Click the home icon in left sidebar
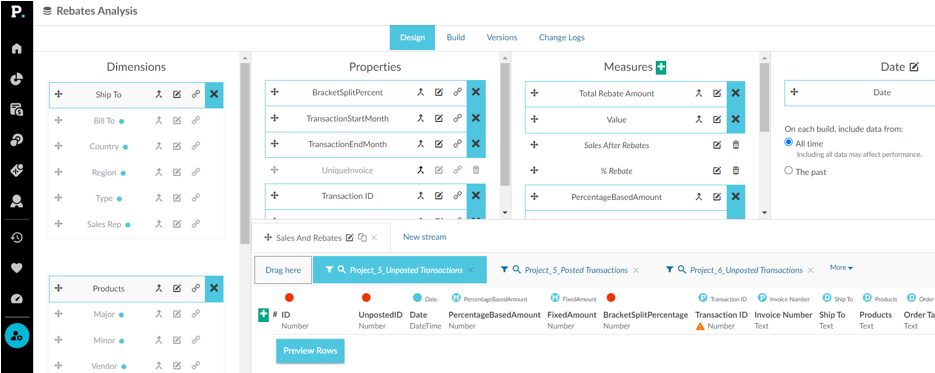 [17, 49]
